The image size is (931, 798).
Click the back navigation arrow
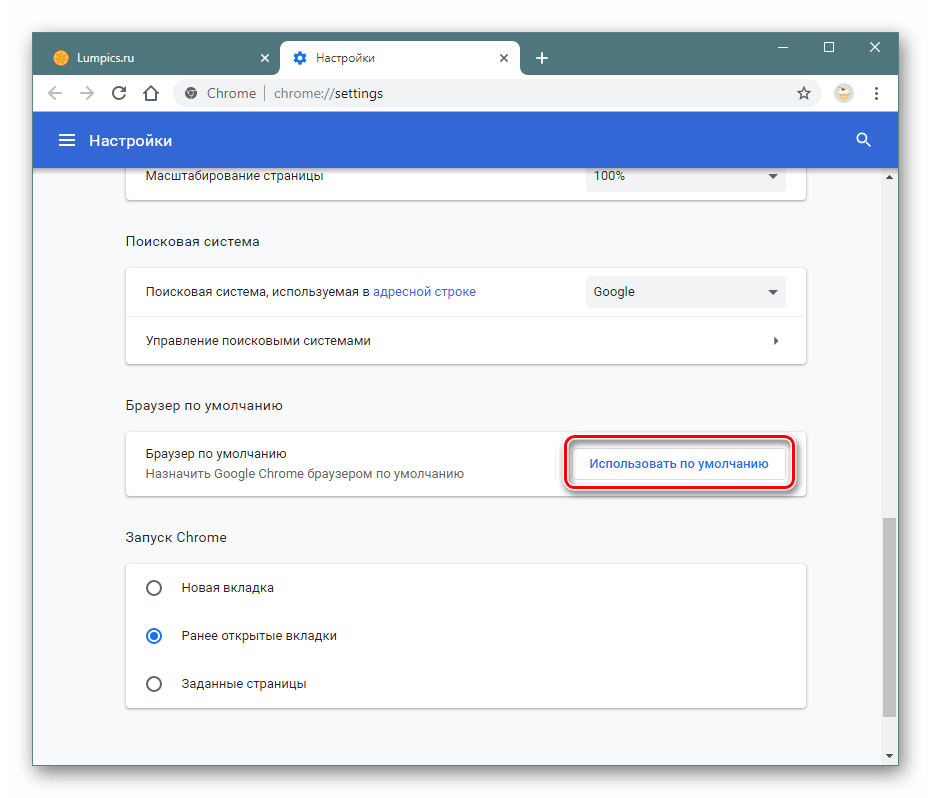coord(55,93)
